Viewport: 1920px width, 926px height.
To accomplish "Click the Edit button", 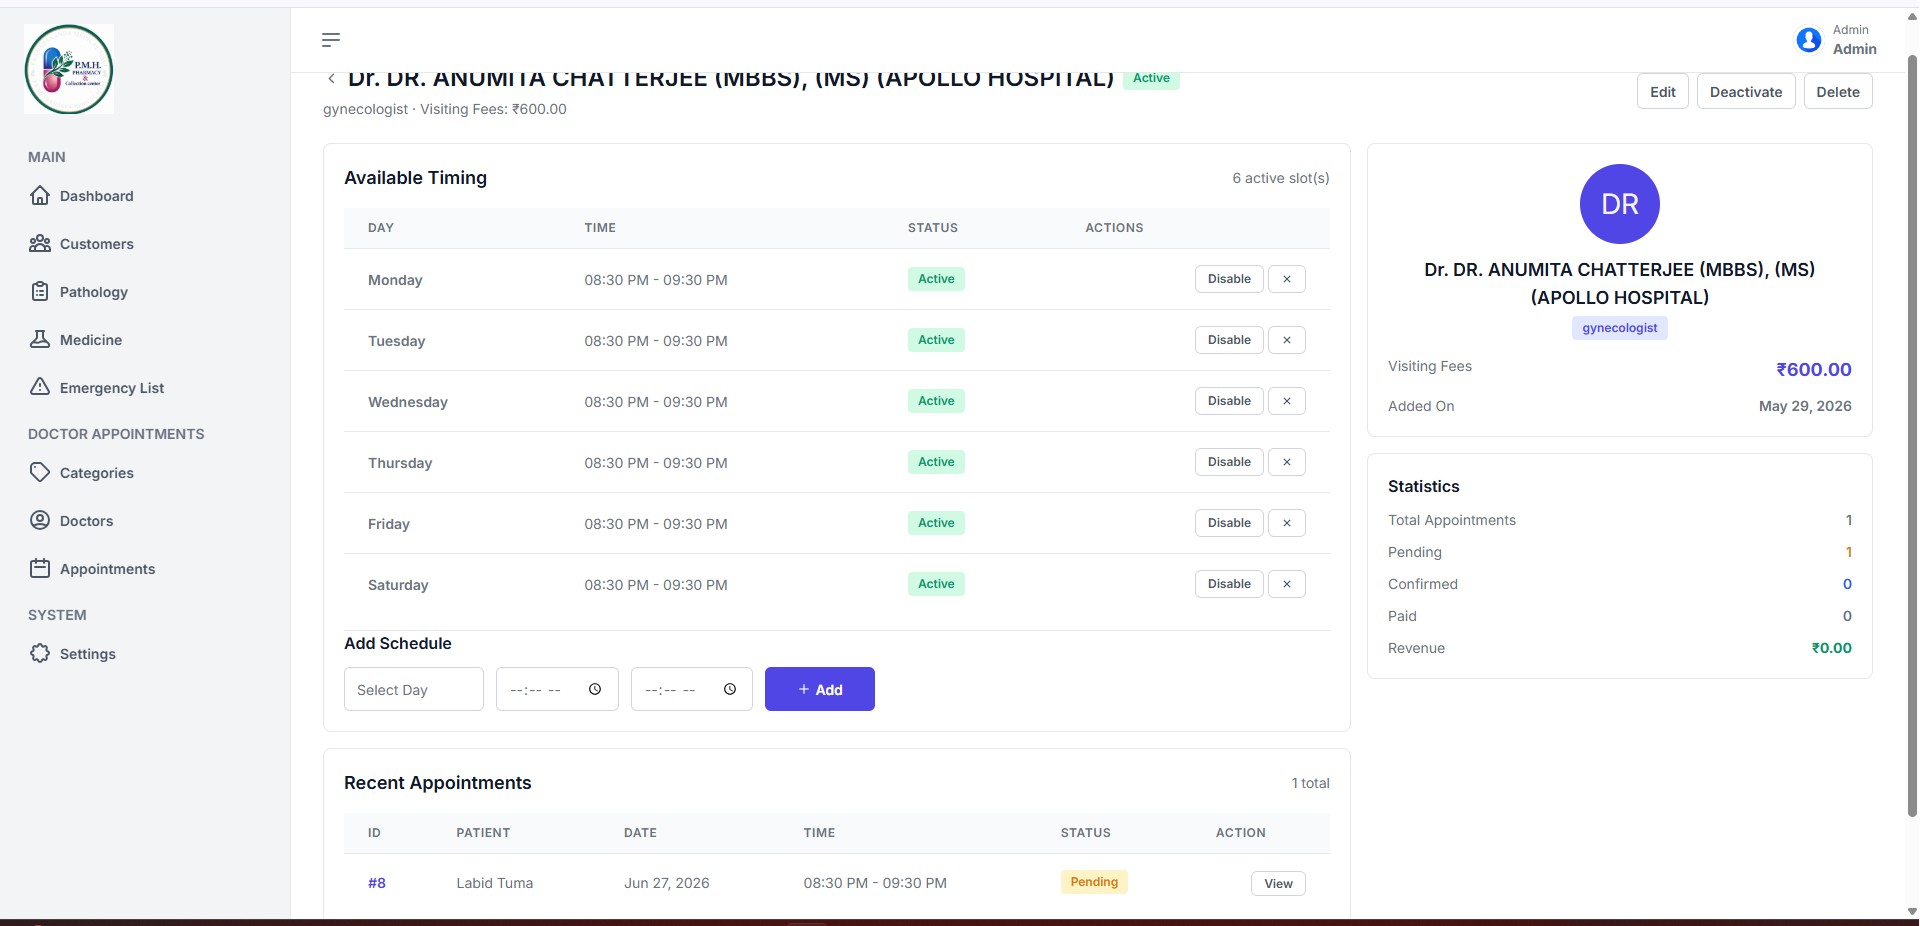I will pyautogui.click(x=1663, y=91).
